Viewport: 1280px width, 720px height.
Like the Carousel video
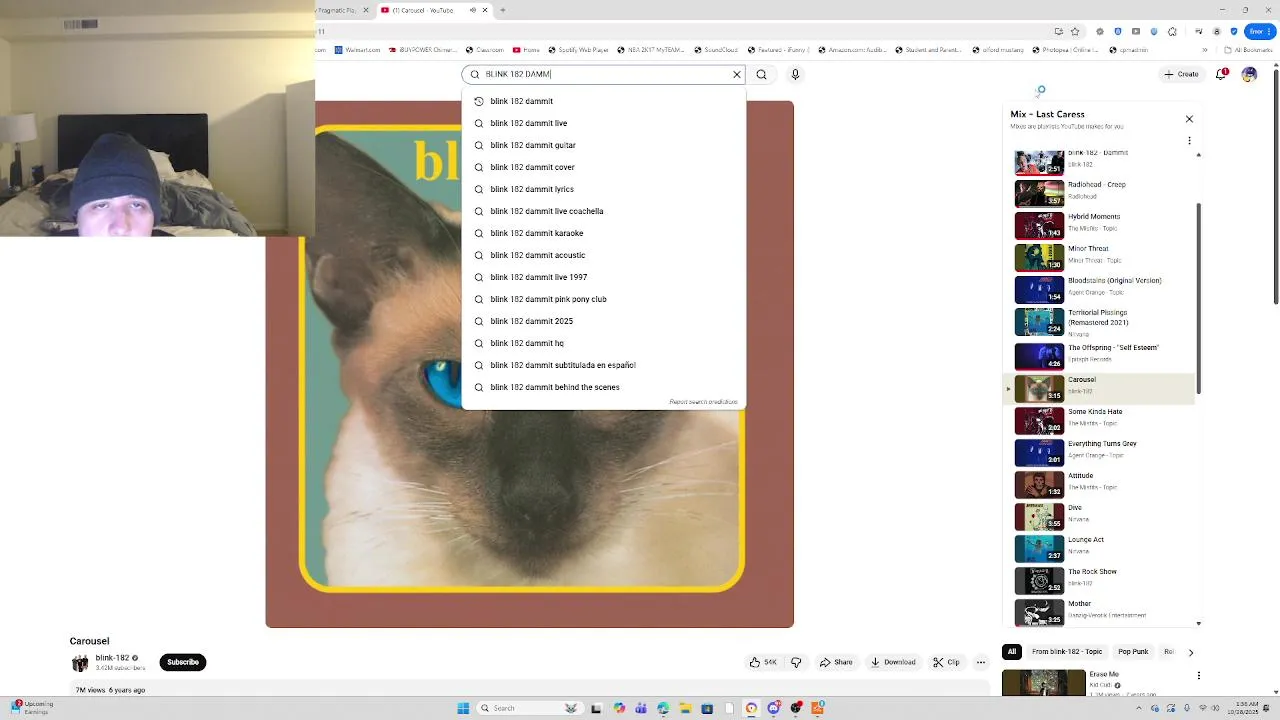point(763,662)
